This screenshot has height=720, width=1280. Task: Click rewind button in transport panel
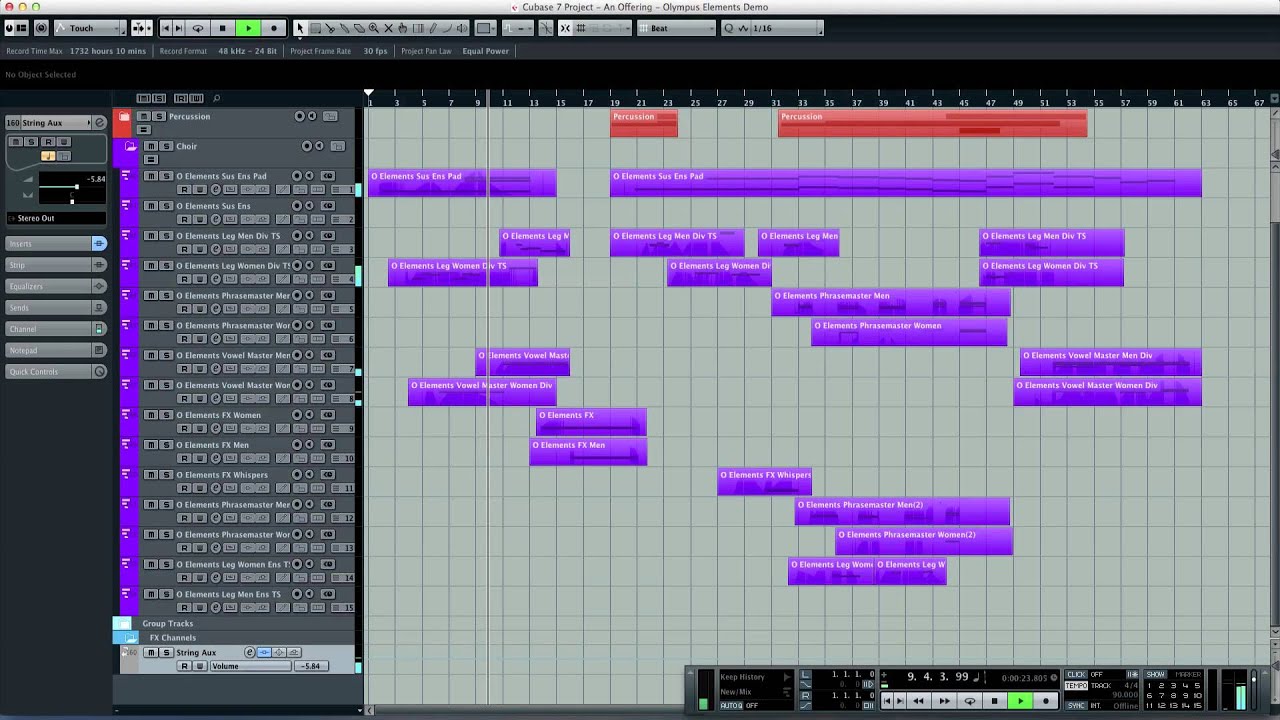918,701
